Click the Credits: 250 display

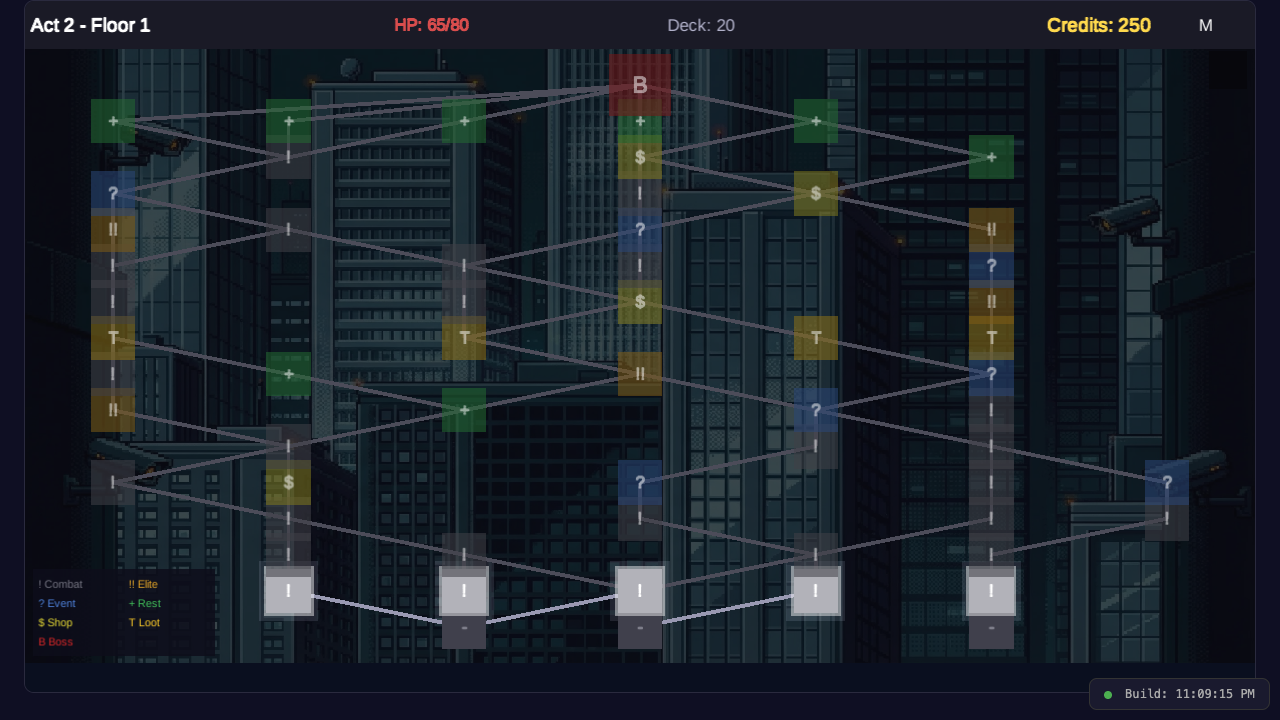[x=1098, y=25]
